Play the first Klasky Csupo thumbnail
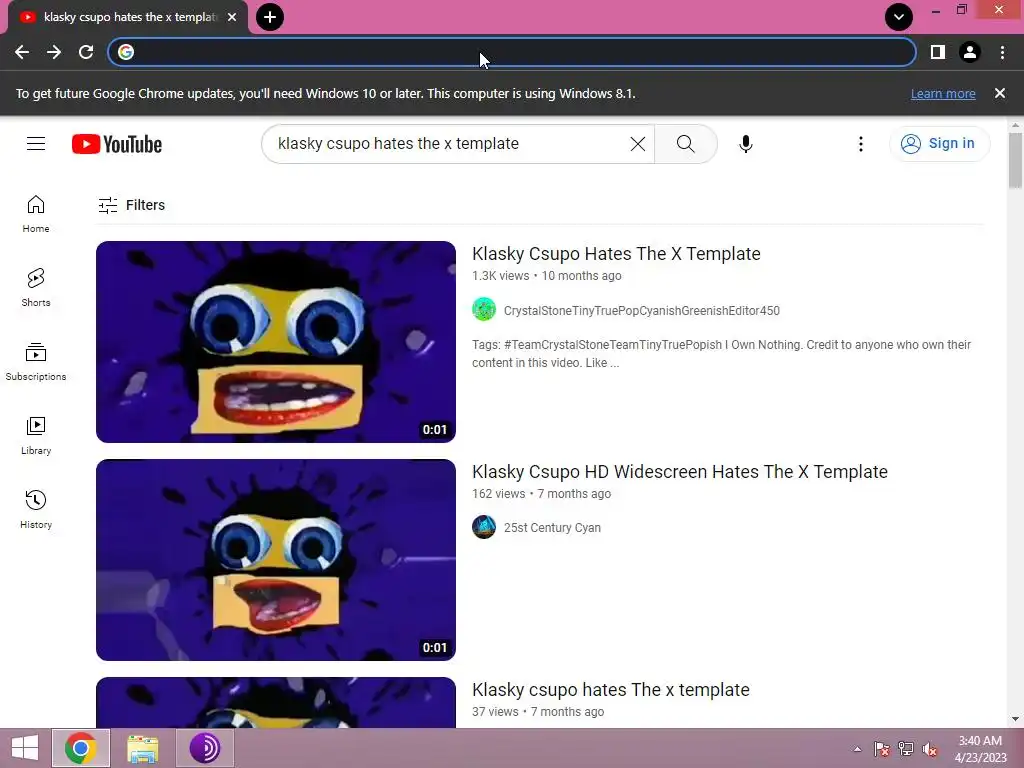 (276, 342)
